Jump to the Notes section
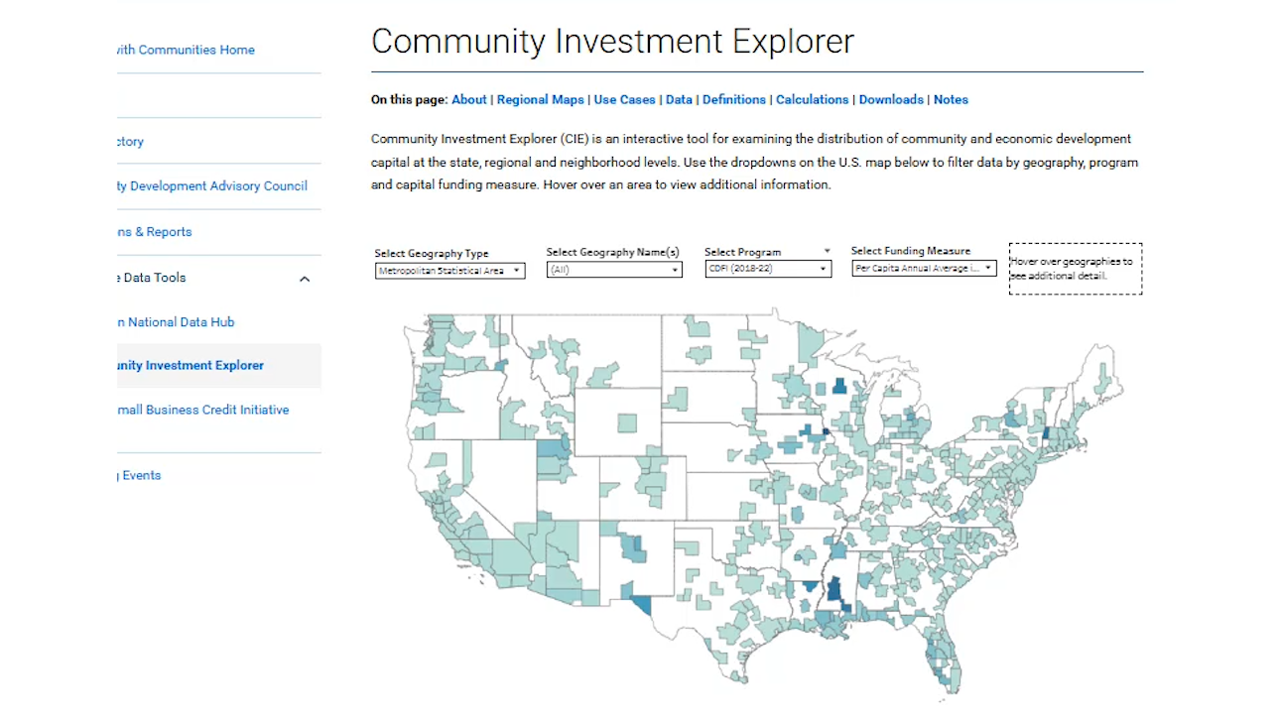 coord(951,100)
